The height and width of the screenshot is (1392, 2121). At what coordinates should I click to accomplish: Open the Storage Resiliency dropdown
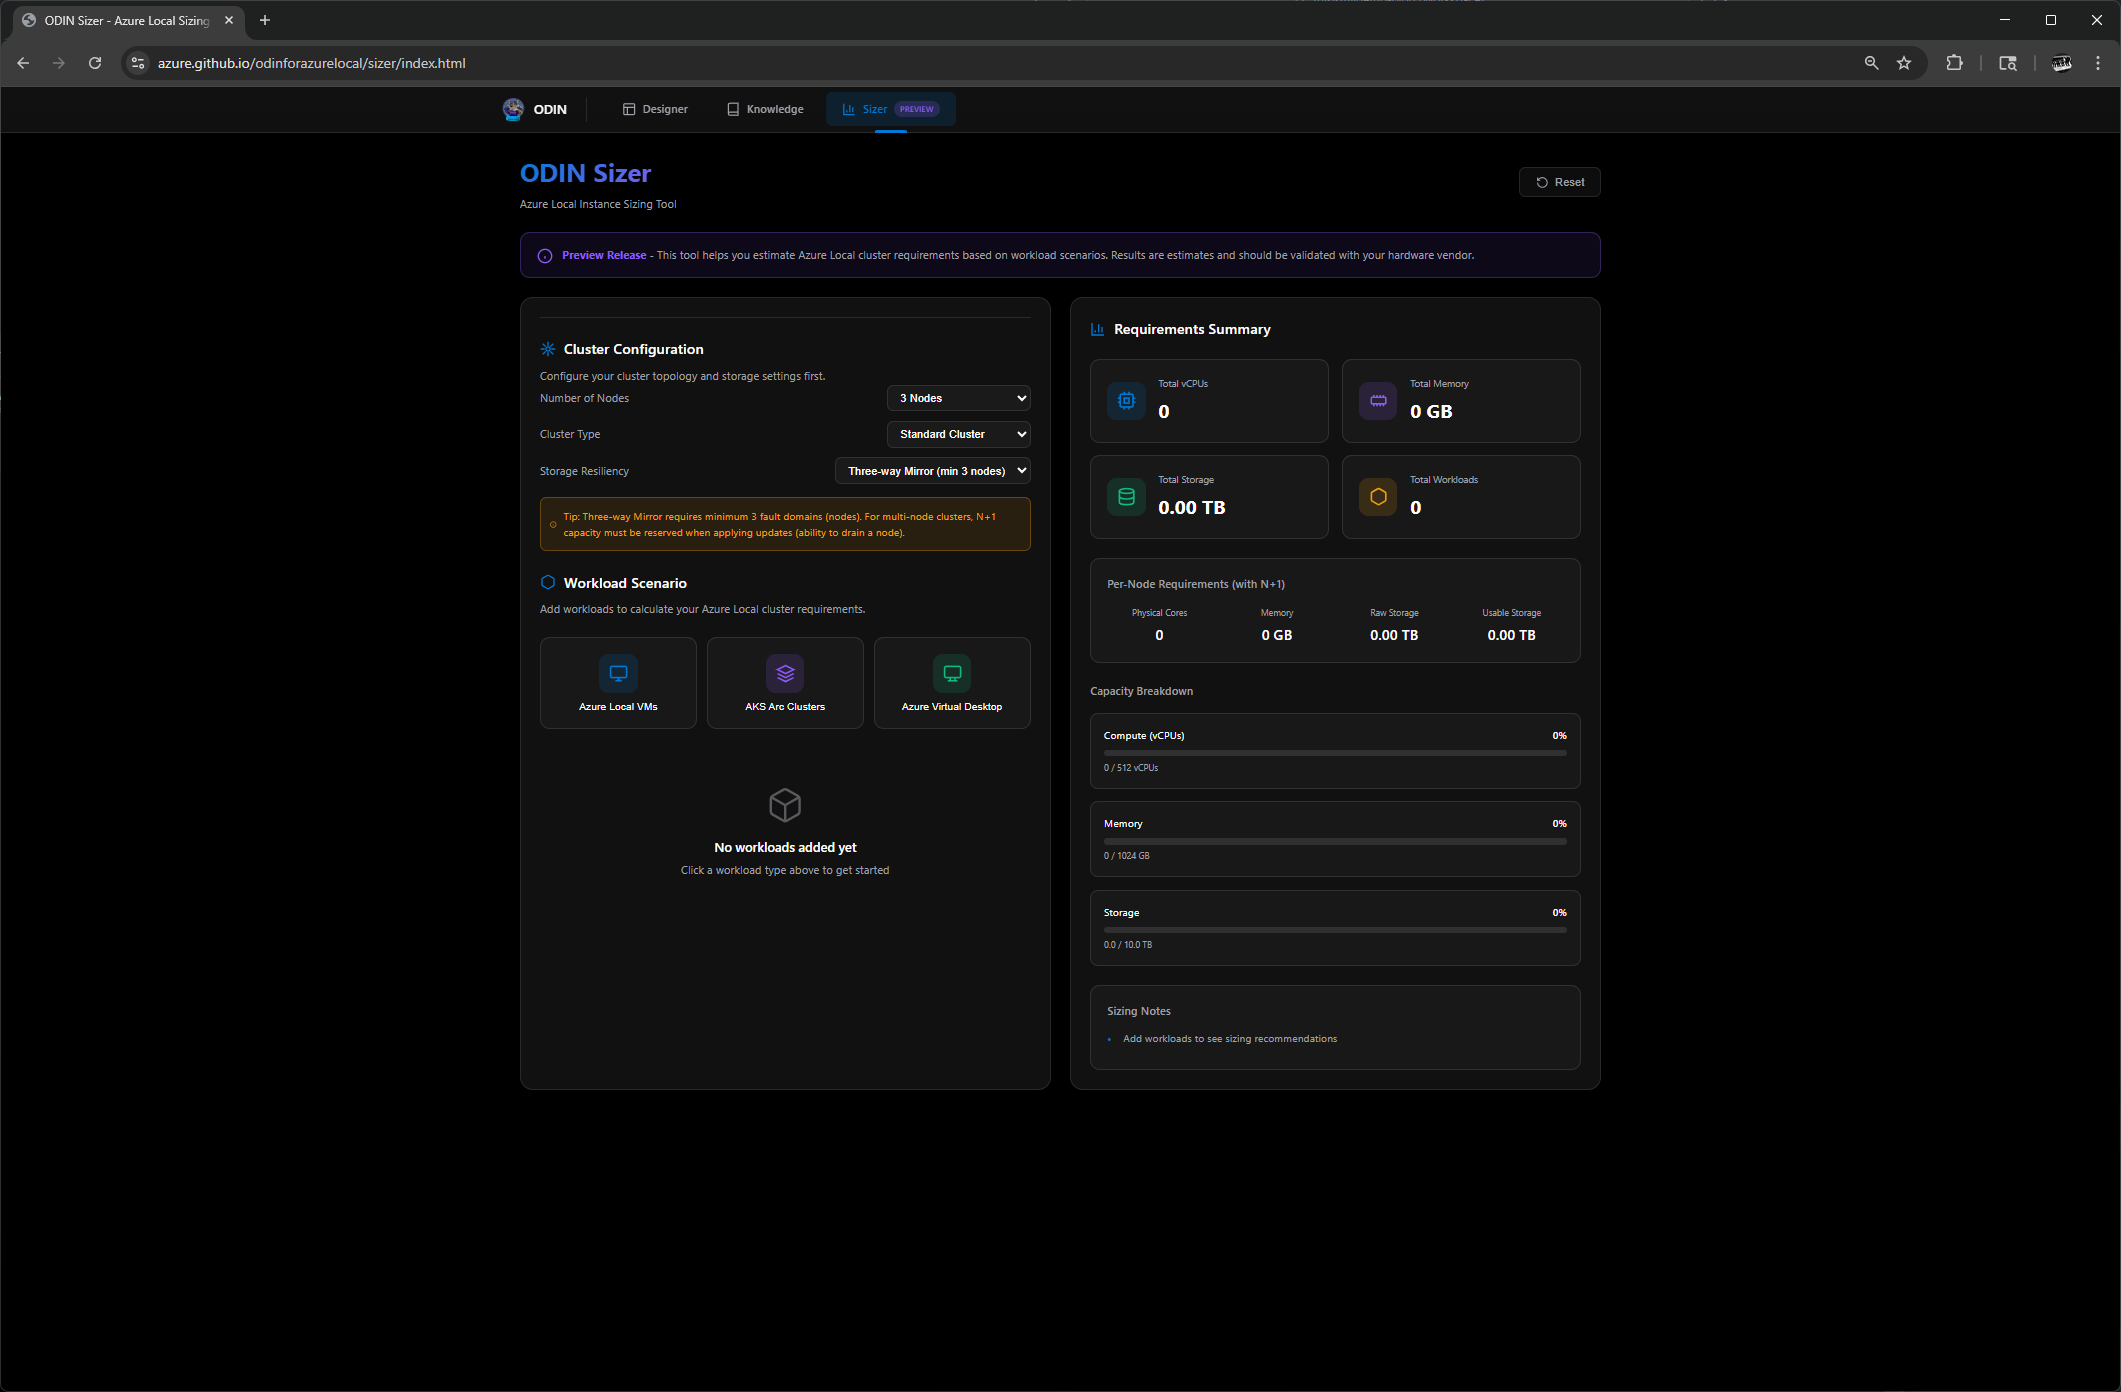(x=932, y=471)
